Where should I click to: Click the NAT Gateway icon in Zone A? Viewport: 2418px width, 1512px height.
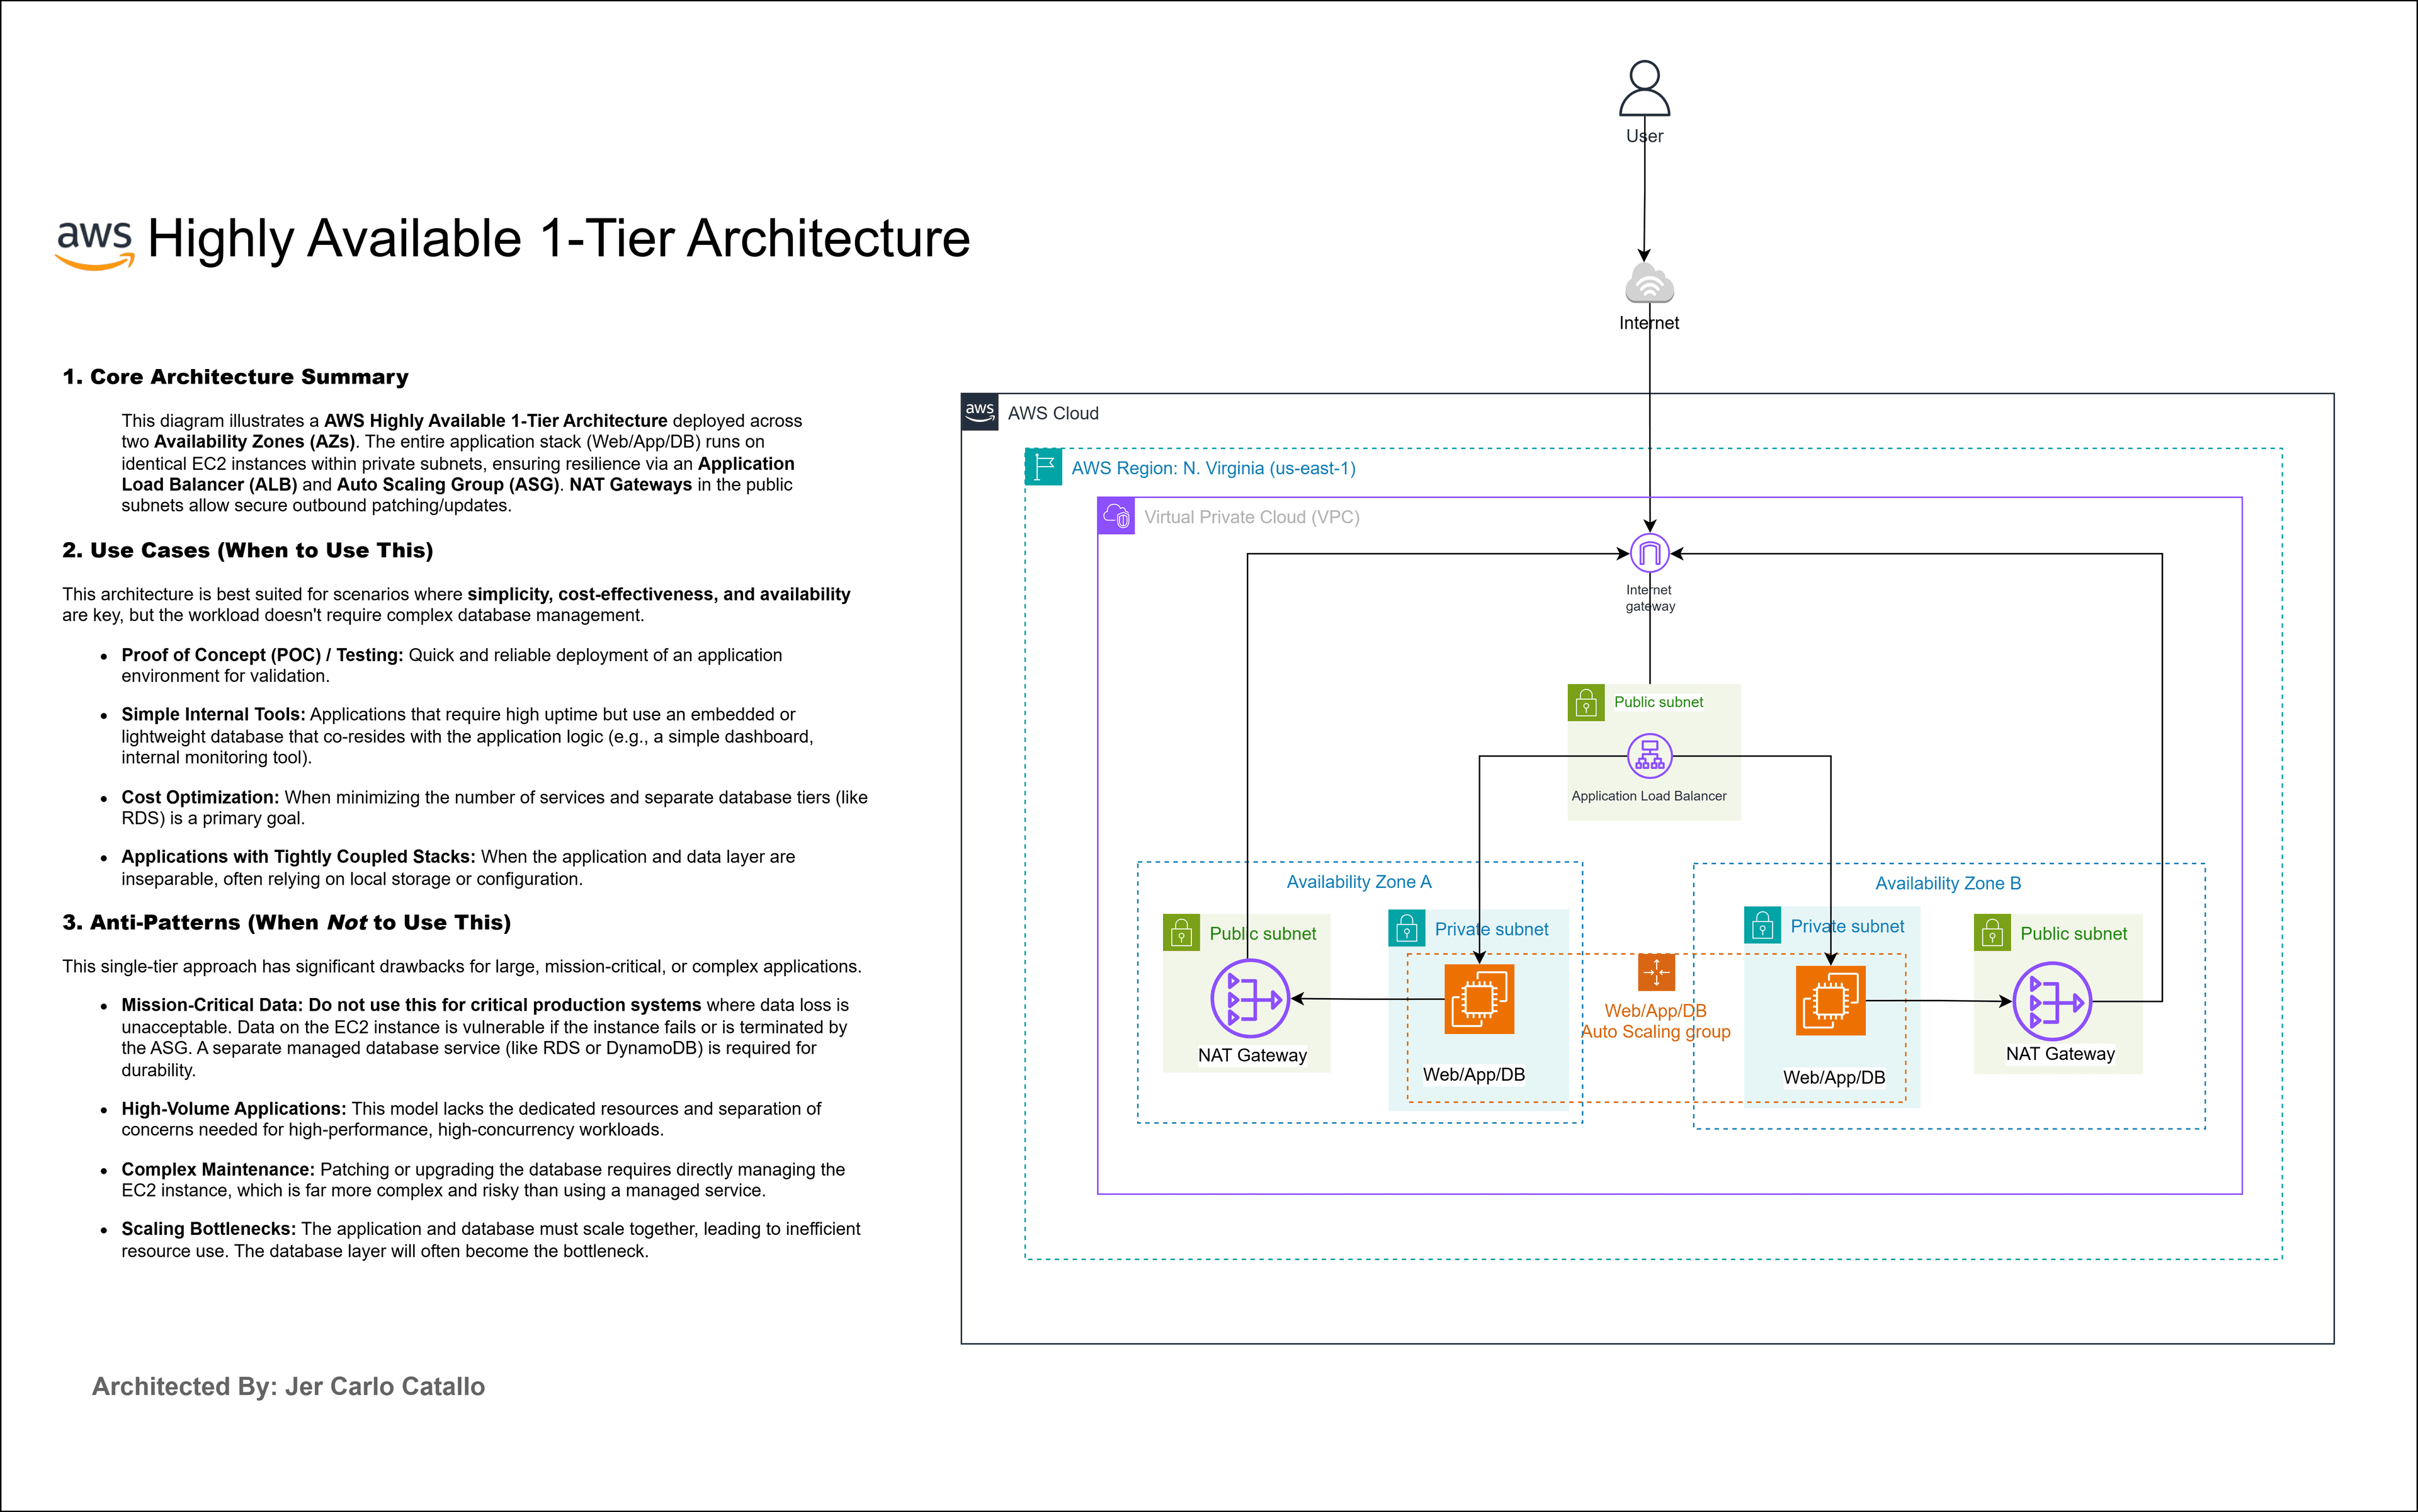coord(1250,998)
